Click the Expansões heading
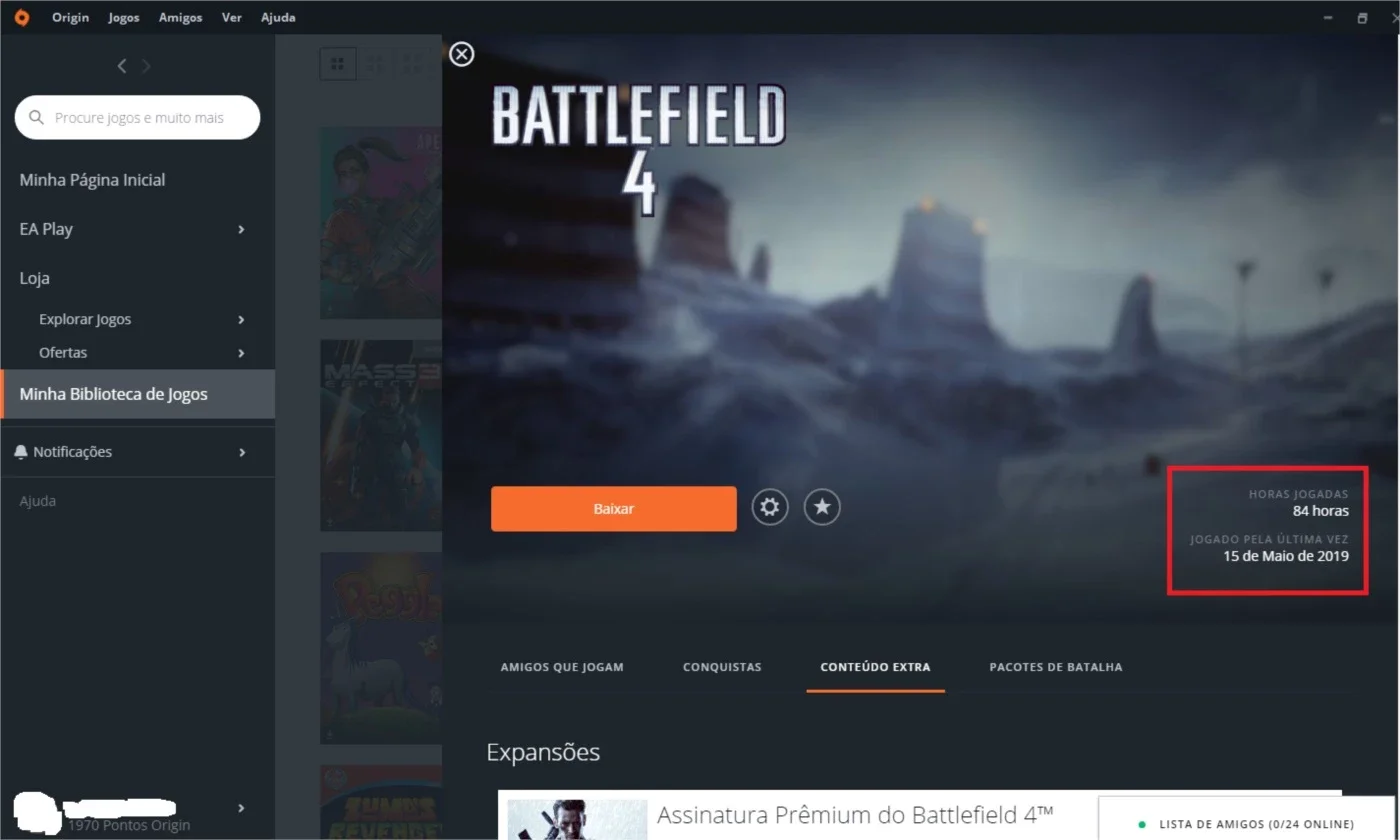The height and width of the screenshot is (840, 1400). 543,752
